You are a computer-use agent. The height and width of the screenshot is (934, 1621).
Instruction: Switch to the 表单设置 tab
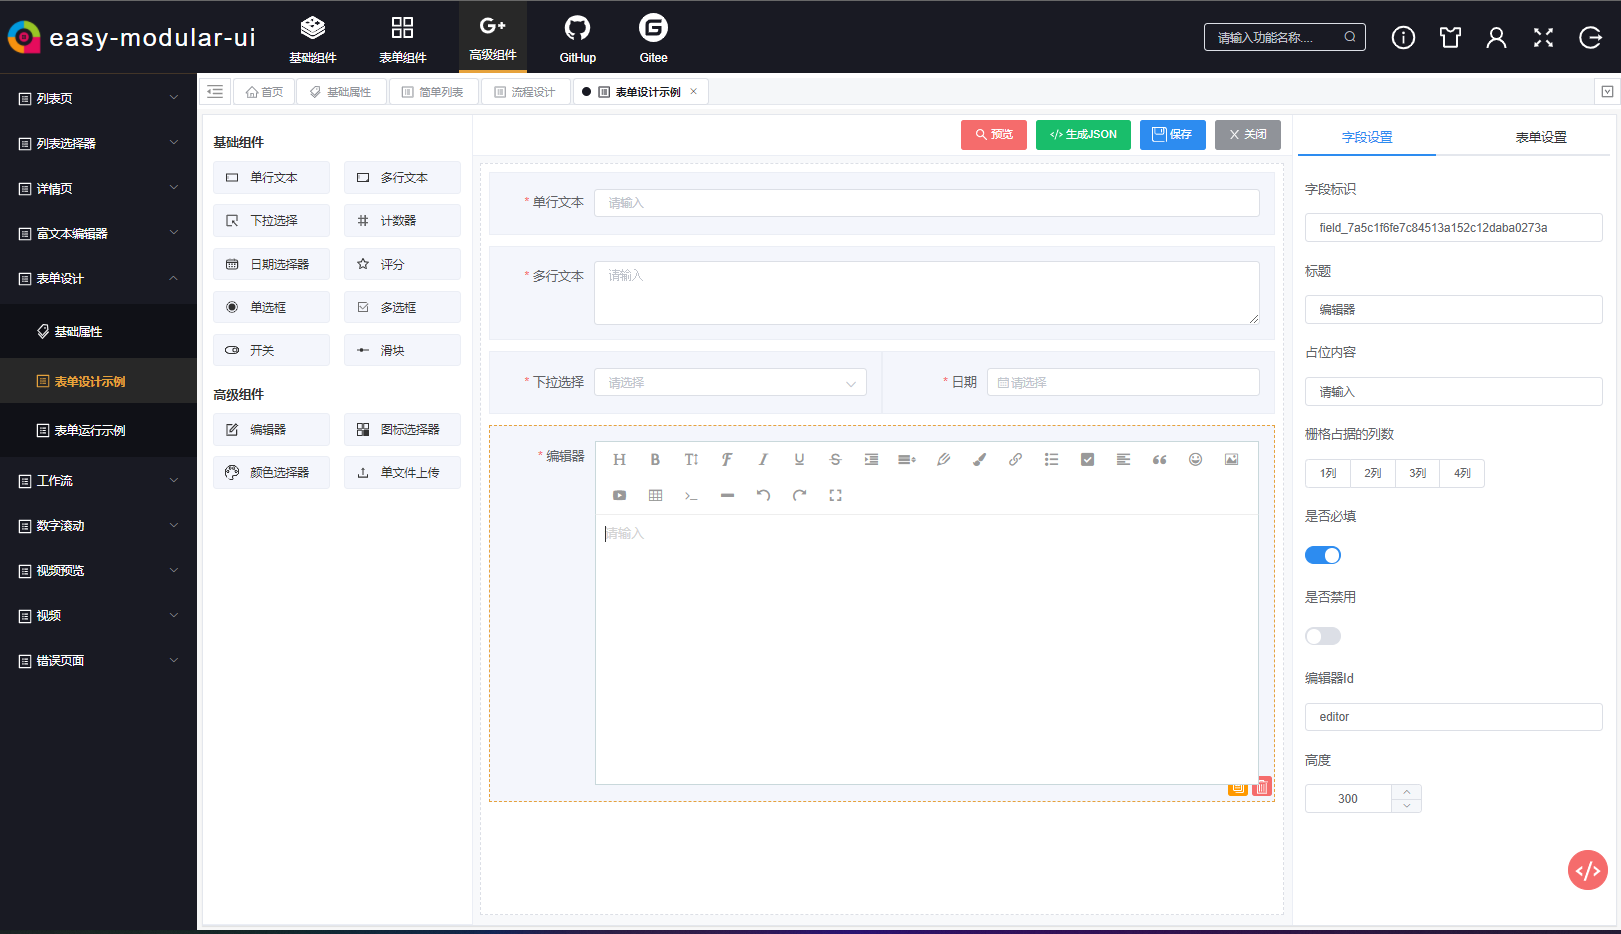tap(1541, 136)
